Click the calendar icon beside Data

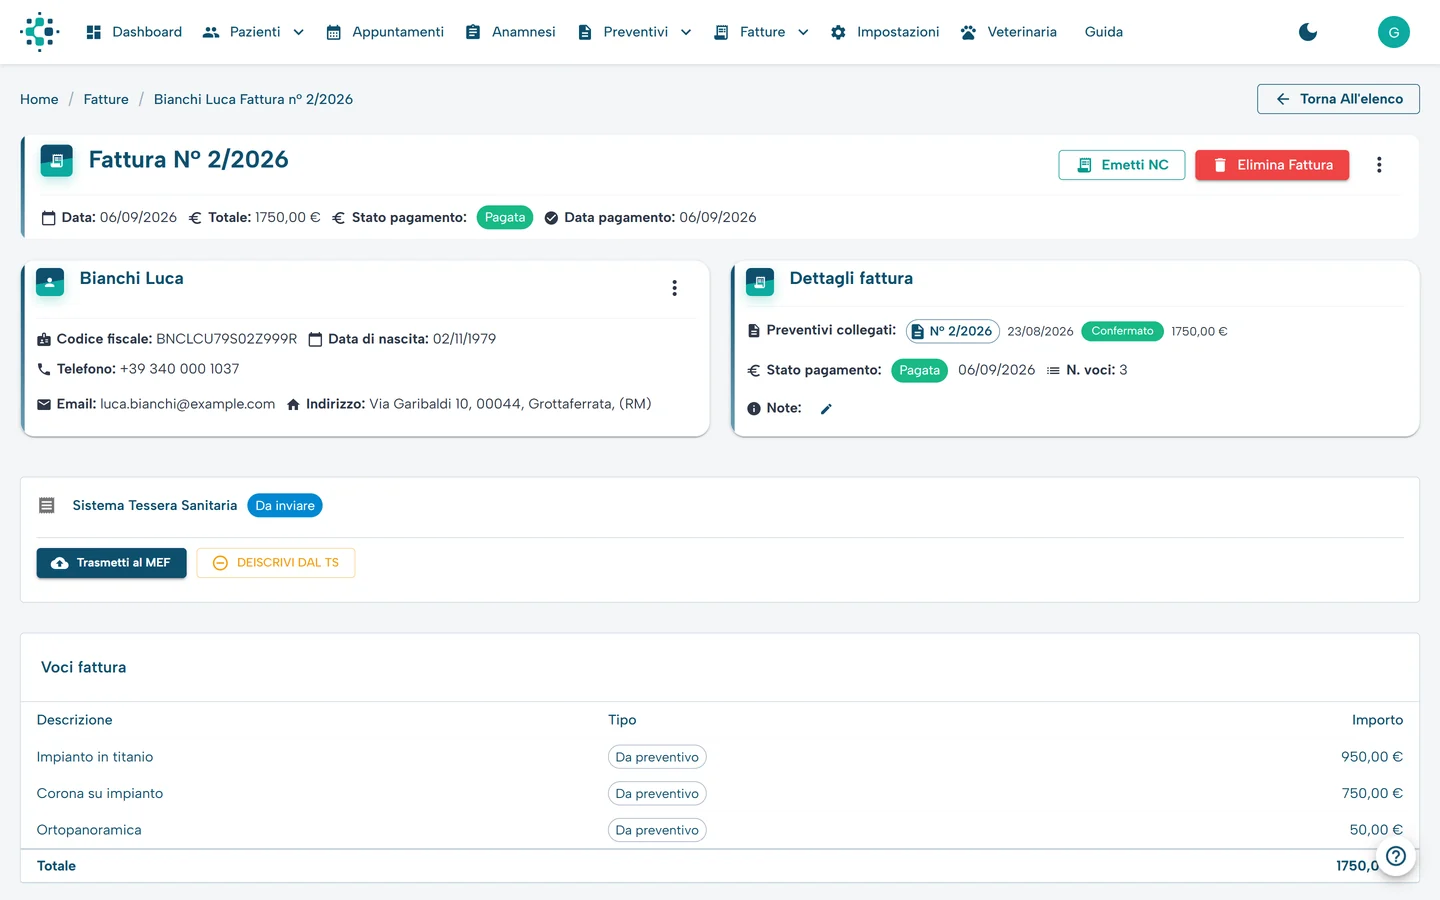point(48,218)
